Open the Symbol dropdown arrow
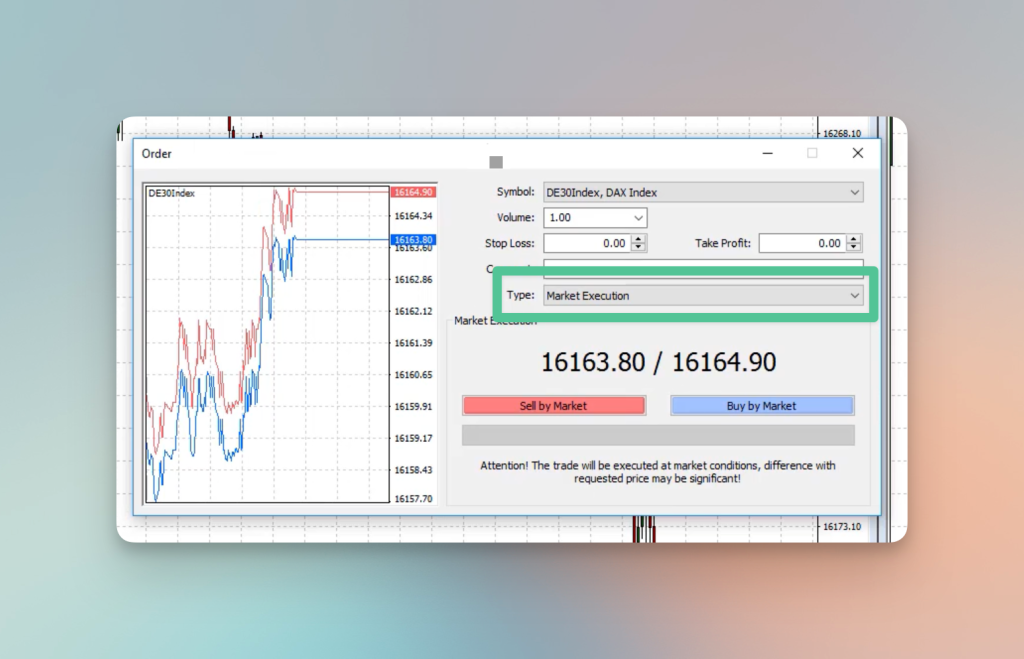Viewport: 1024px width, 659px height. tap(854, 193)
